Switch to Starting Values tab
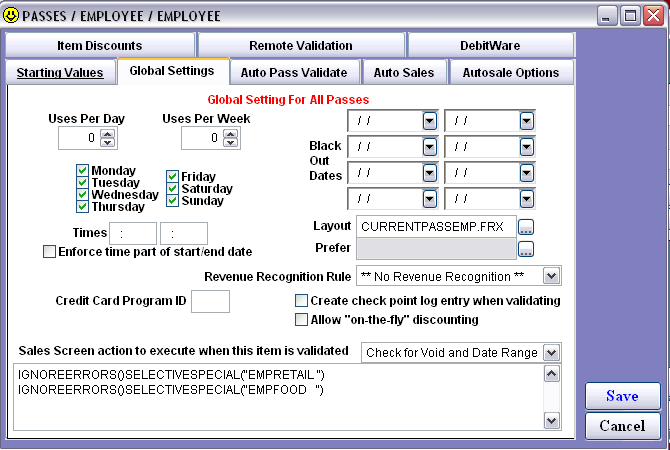670x450 pixels. [x=60, y=73]
